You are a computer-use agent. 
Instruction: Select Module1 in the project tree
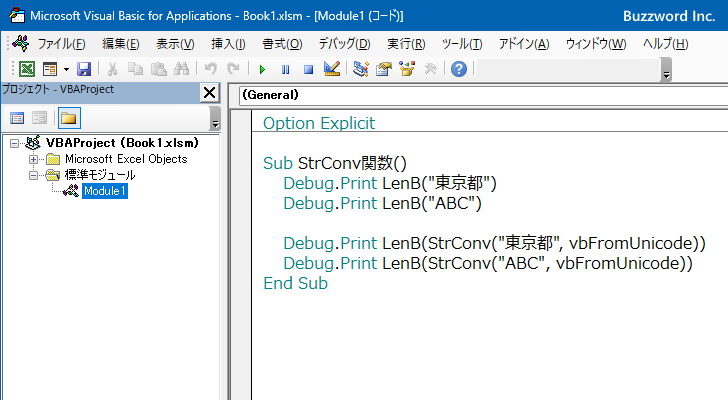tap(105, 191)
